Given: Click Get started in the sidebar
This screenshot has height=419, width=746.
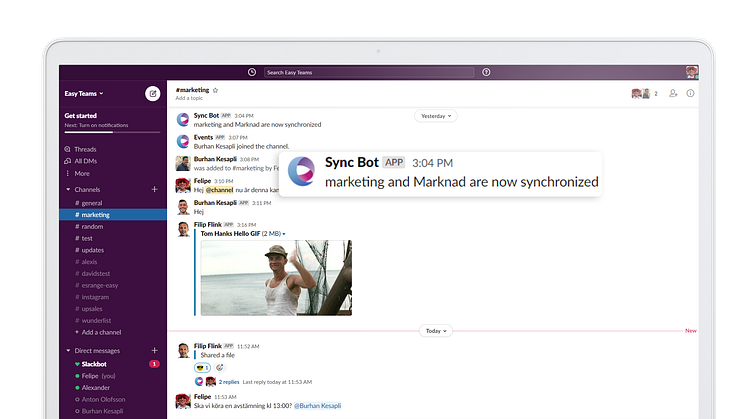Looking at the screenshot, I should 80,116.
